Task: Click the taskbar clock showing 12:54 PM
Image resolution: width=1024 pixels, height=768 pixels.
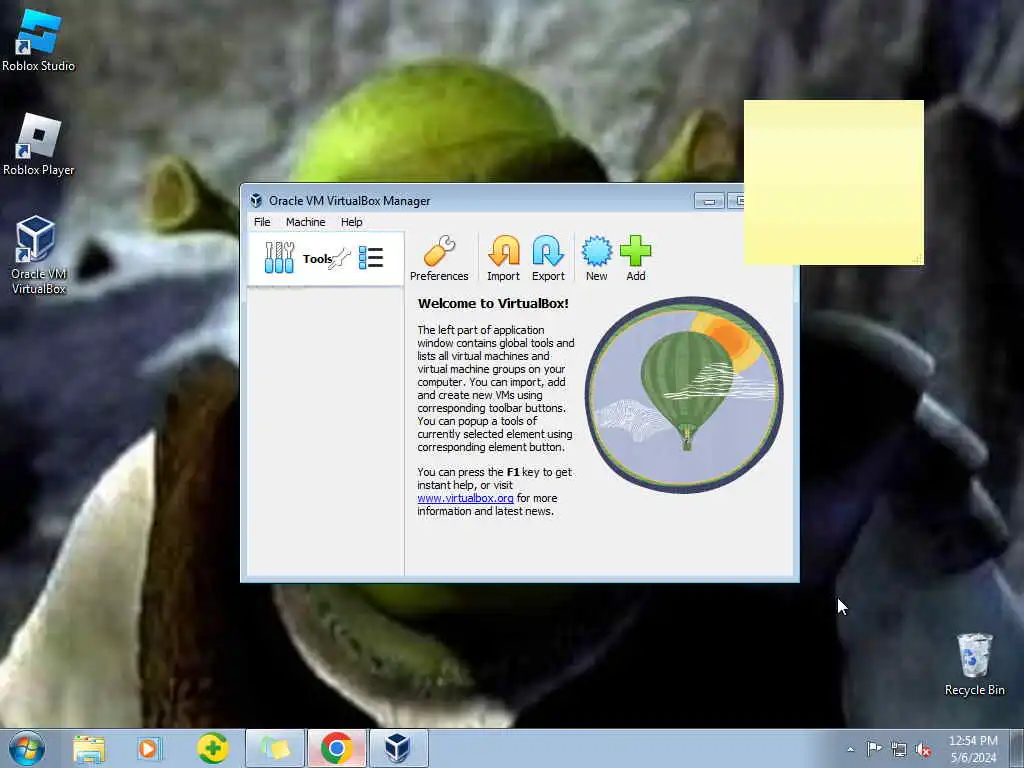Action: coord(973,749)
